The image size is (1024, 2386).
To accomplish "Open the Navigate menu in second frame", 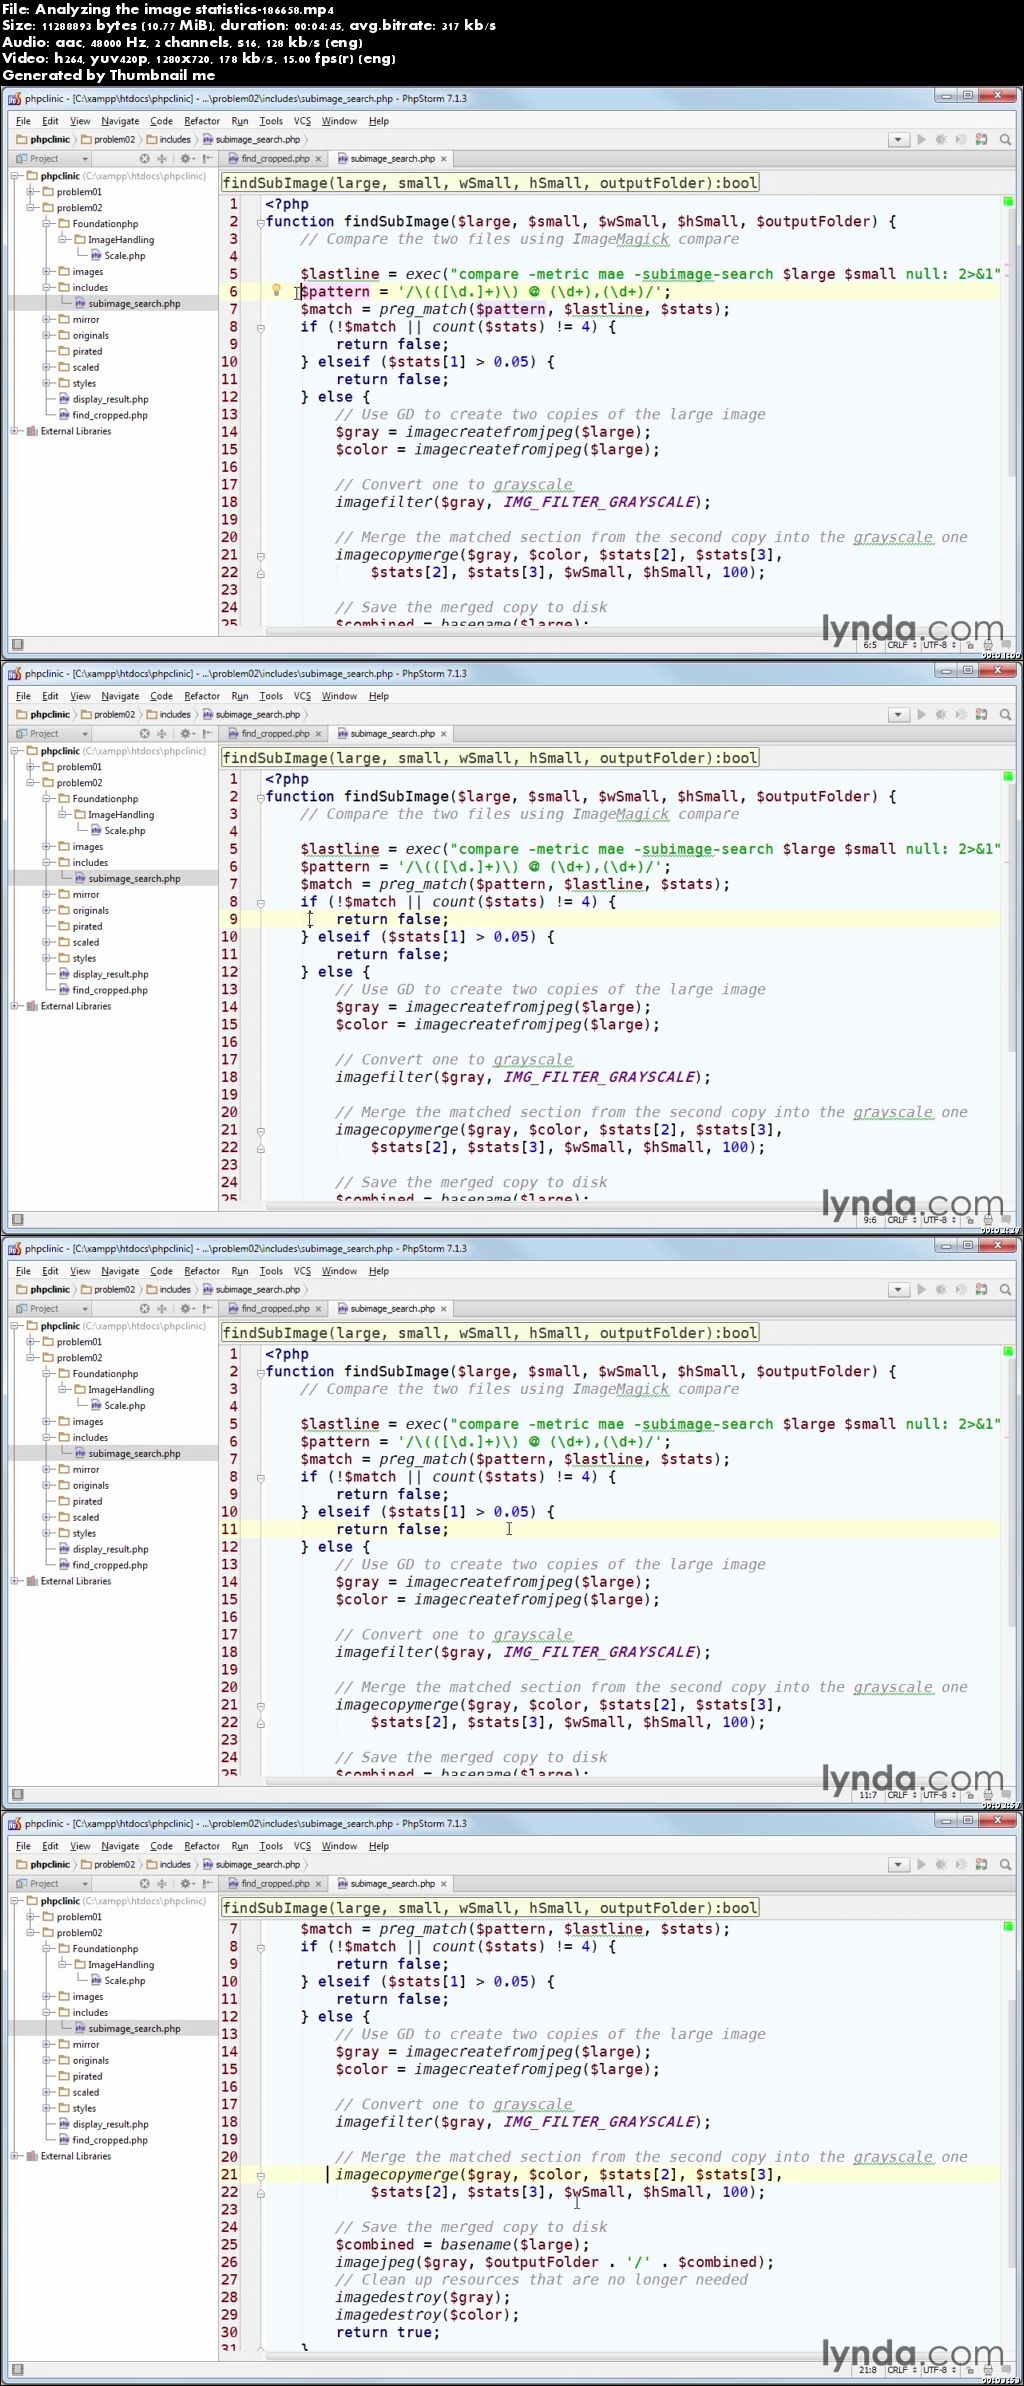I will pos(120,696).
